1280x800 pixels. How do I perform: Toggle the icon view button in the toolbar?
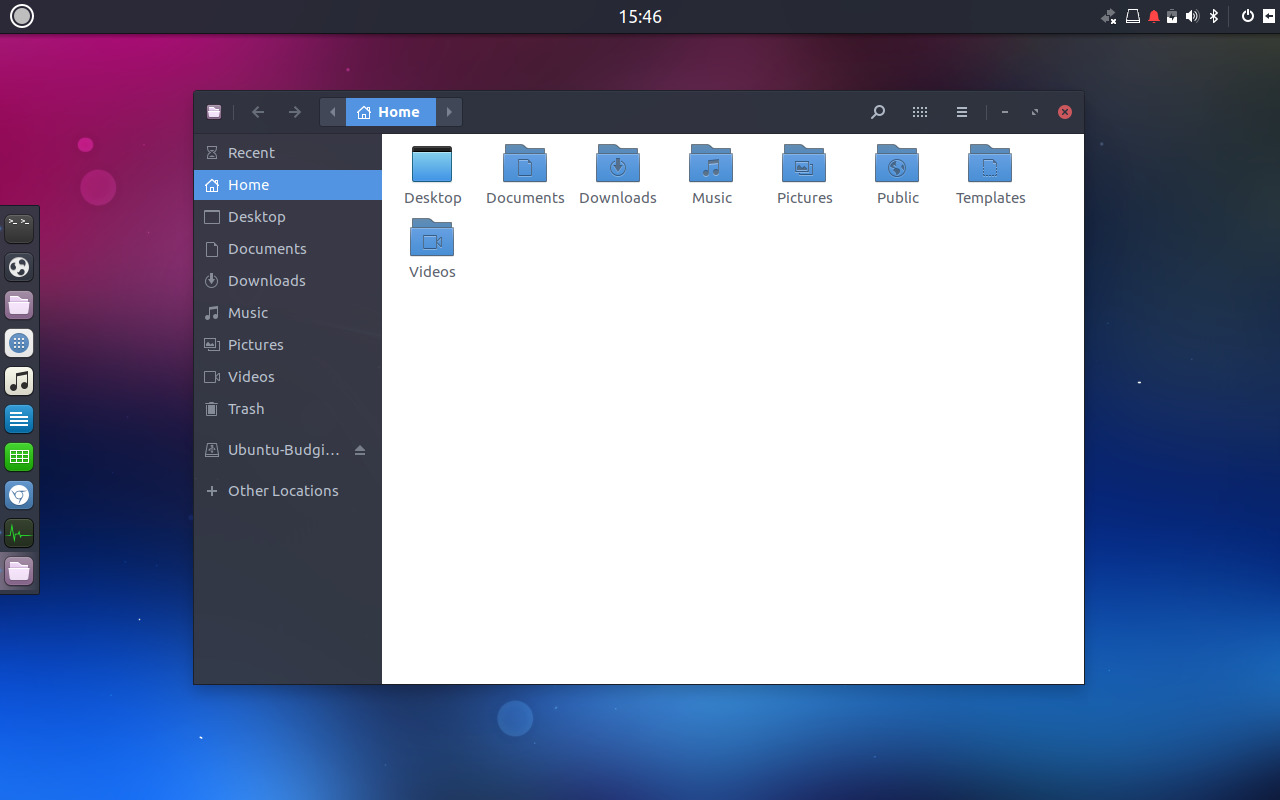pyautogui.click(x=920, y=112)
